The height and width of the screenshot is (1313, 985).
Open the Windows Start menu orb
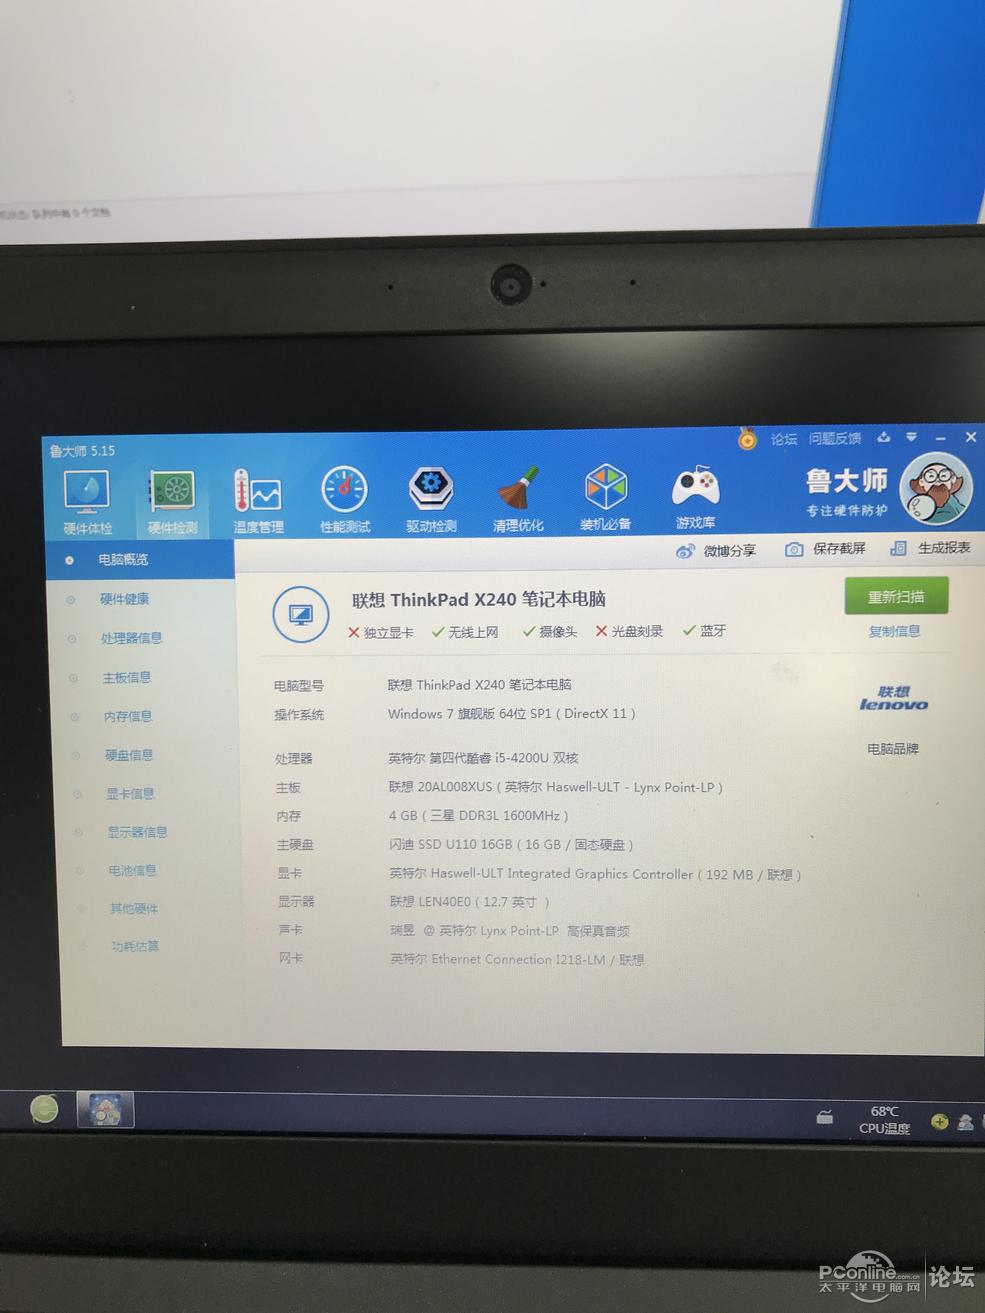point(44,1108)
